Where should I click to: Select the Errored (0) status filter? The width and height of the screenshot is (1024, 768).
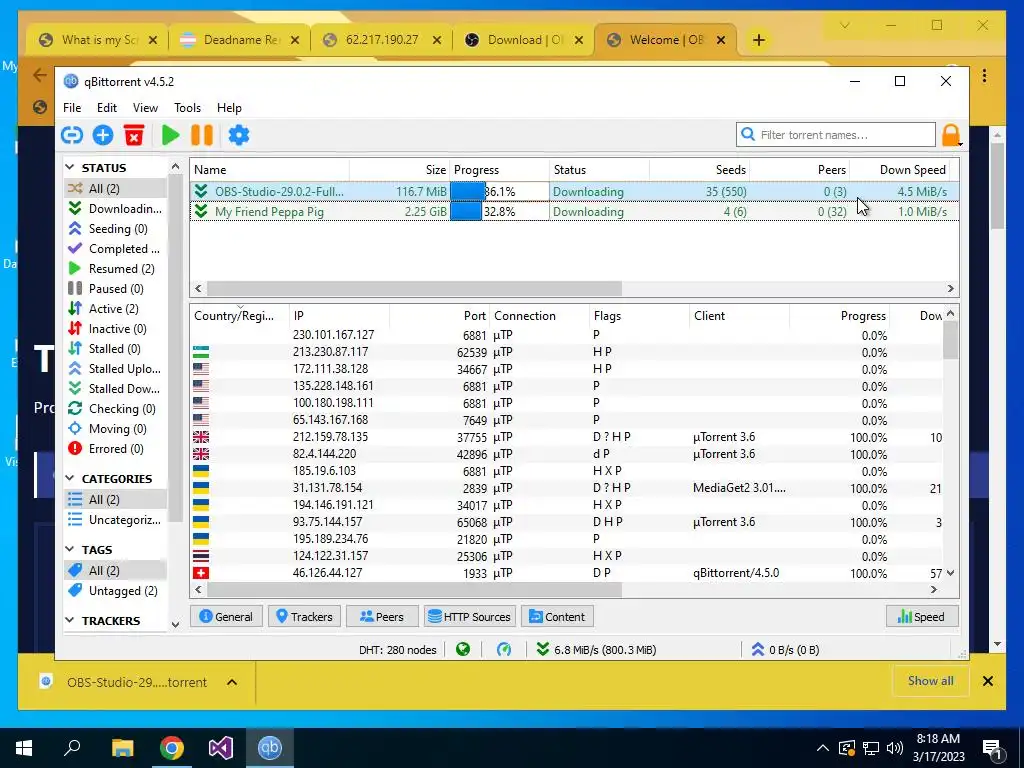click(x=116, y=449)
